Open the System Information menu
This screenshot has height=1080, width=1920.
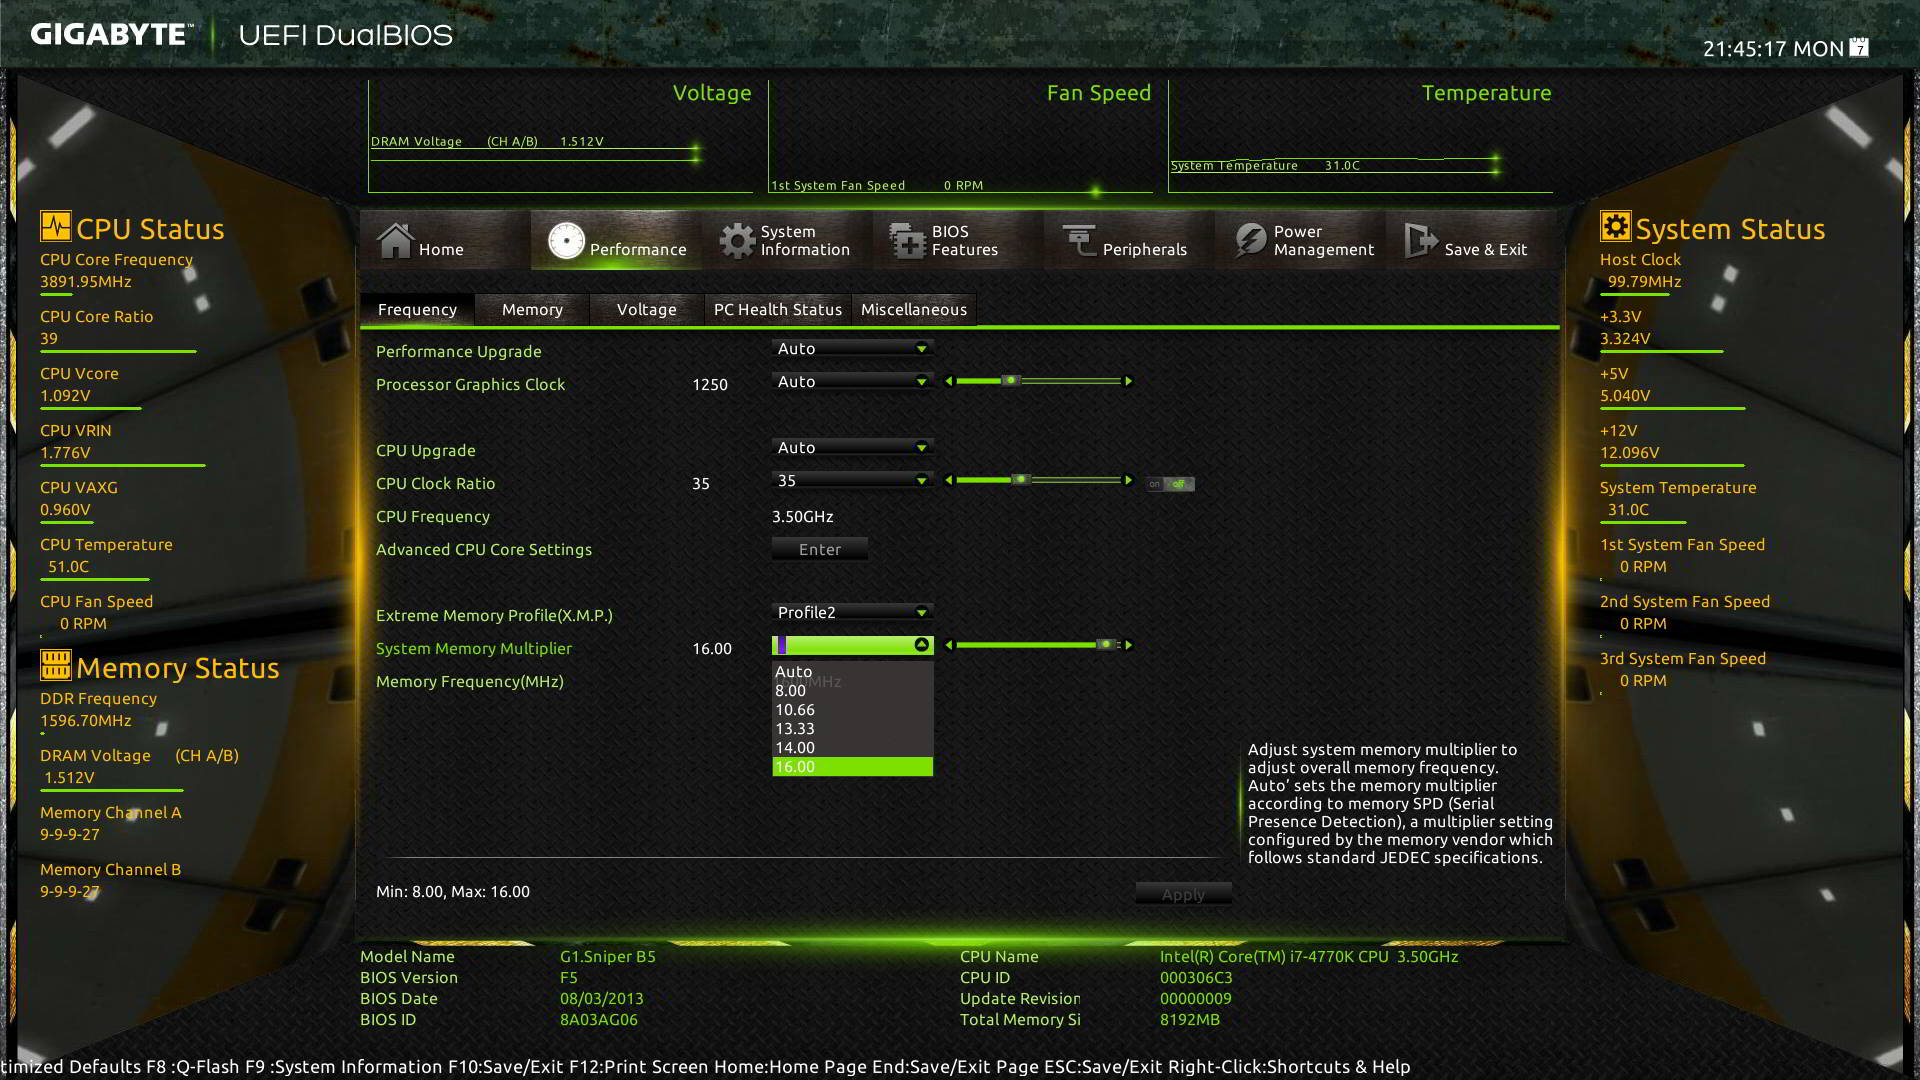pos(787,240)
